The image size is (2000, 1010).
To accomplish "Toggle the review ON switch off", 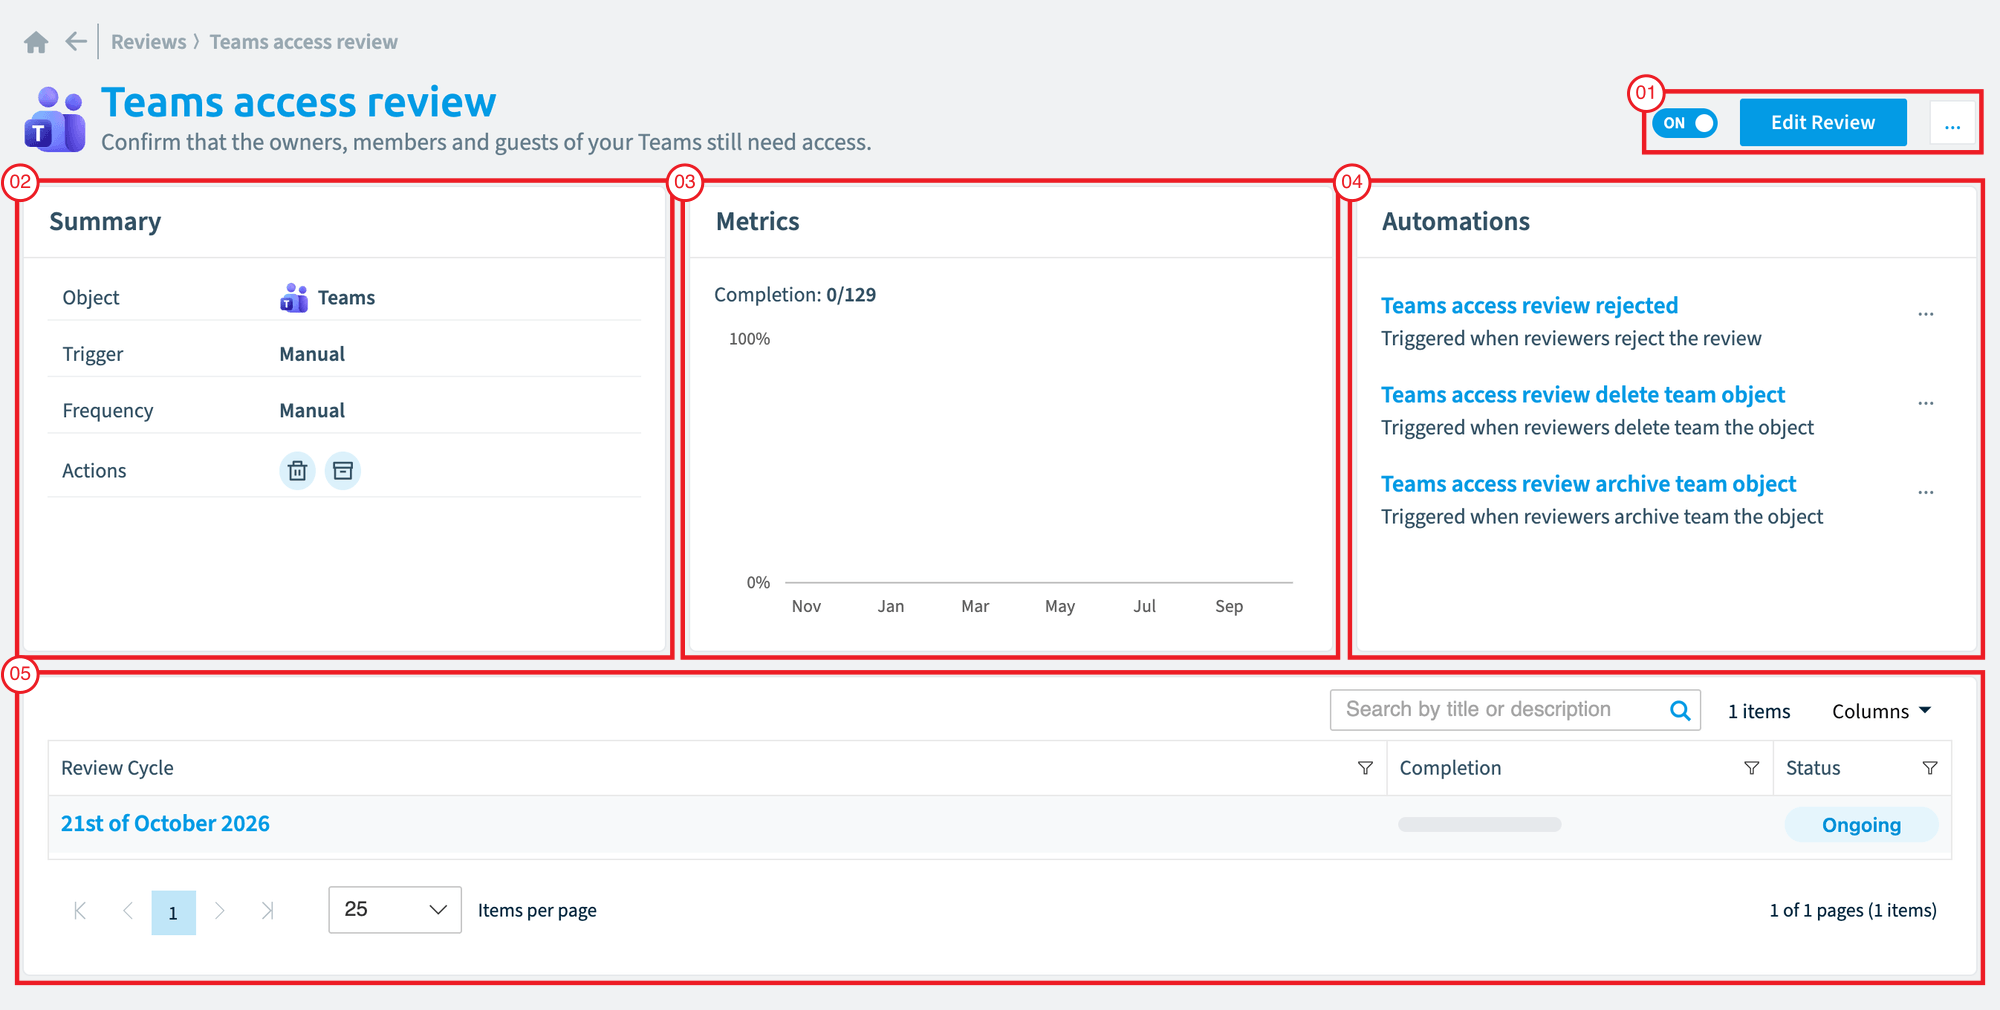I will [1685, 123].
